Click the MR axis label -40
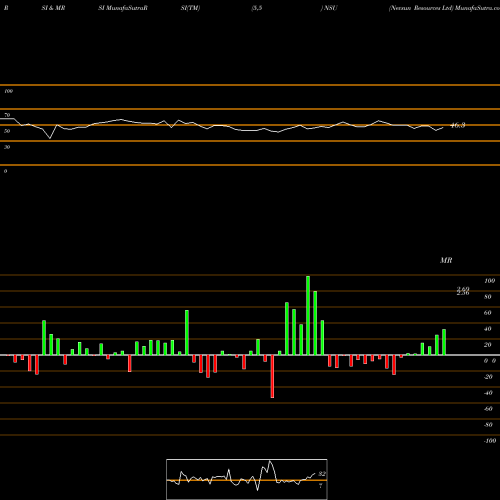This screenshot has width=500, height=500. tap(488, 393)
